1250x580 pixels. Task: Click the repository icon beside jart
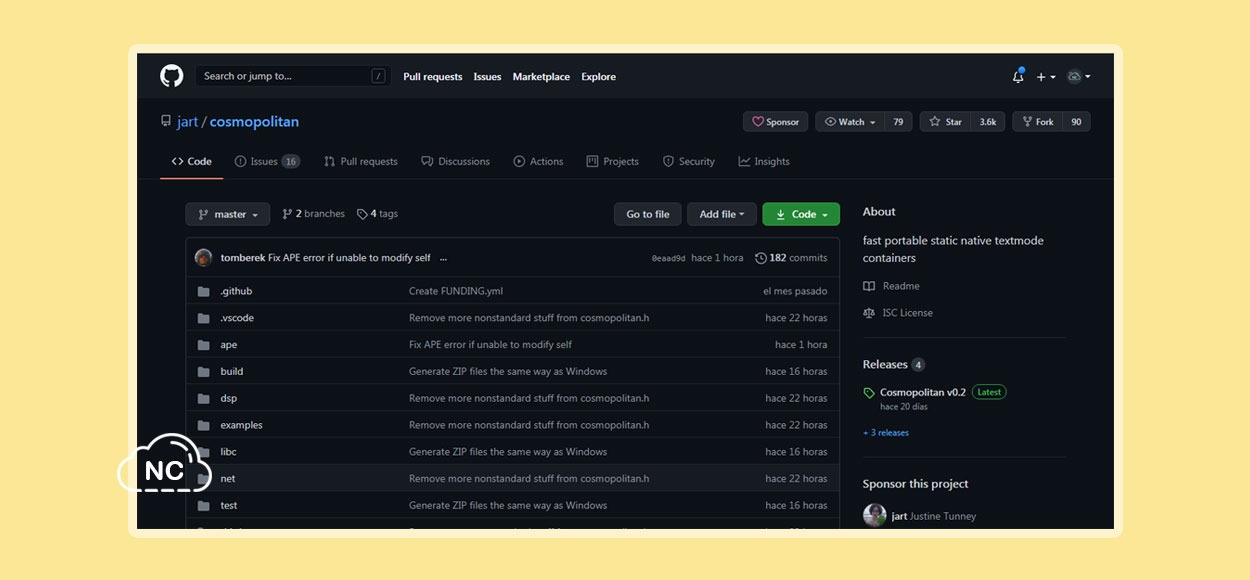click(x=166, y=121)
